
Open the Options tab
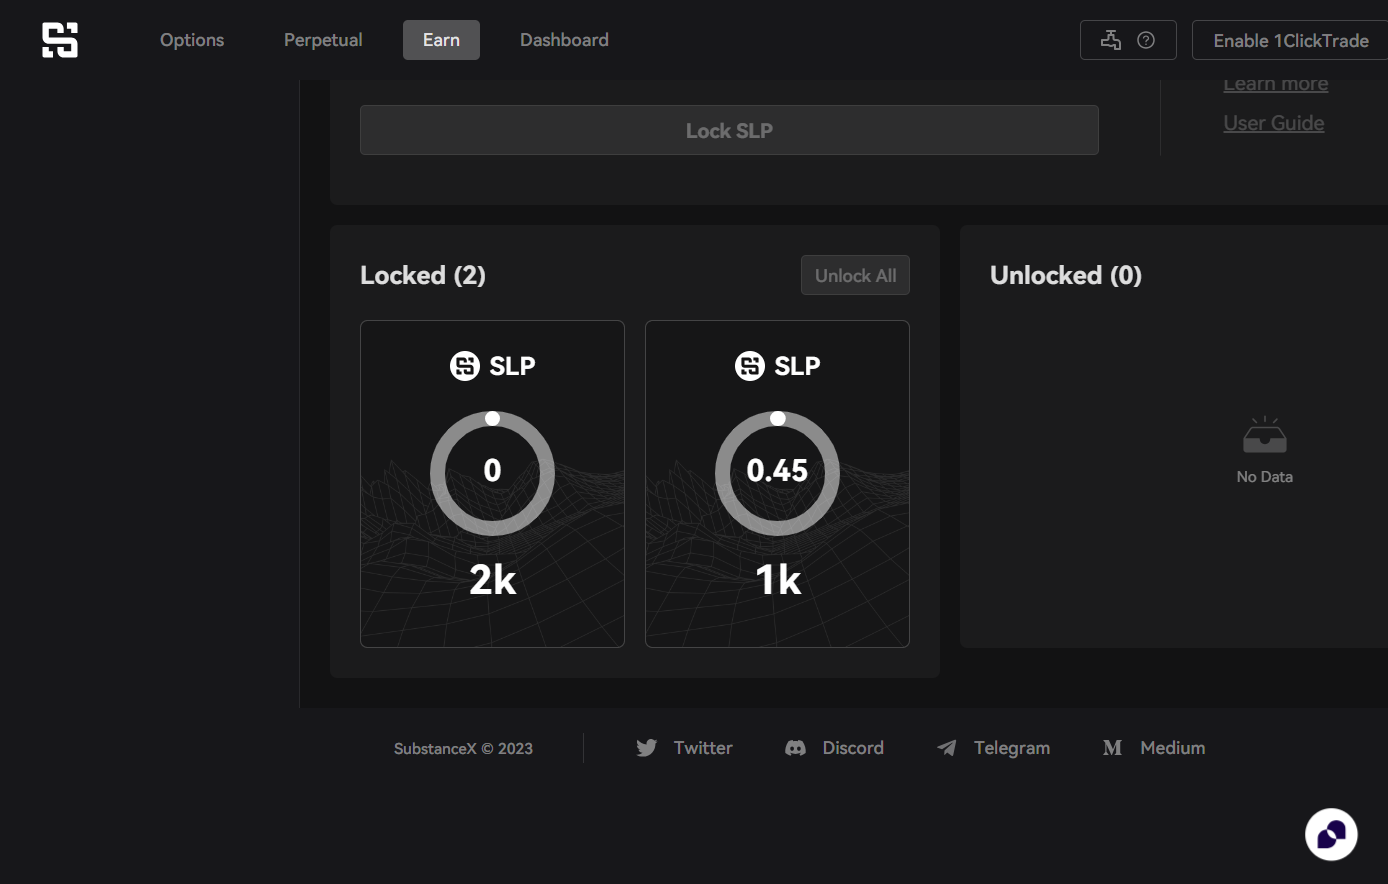pos(192,40)
